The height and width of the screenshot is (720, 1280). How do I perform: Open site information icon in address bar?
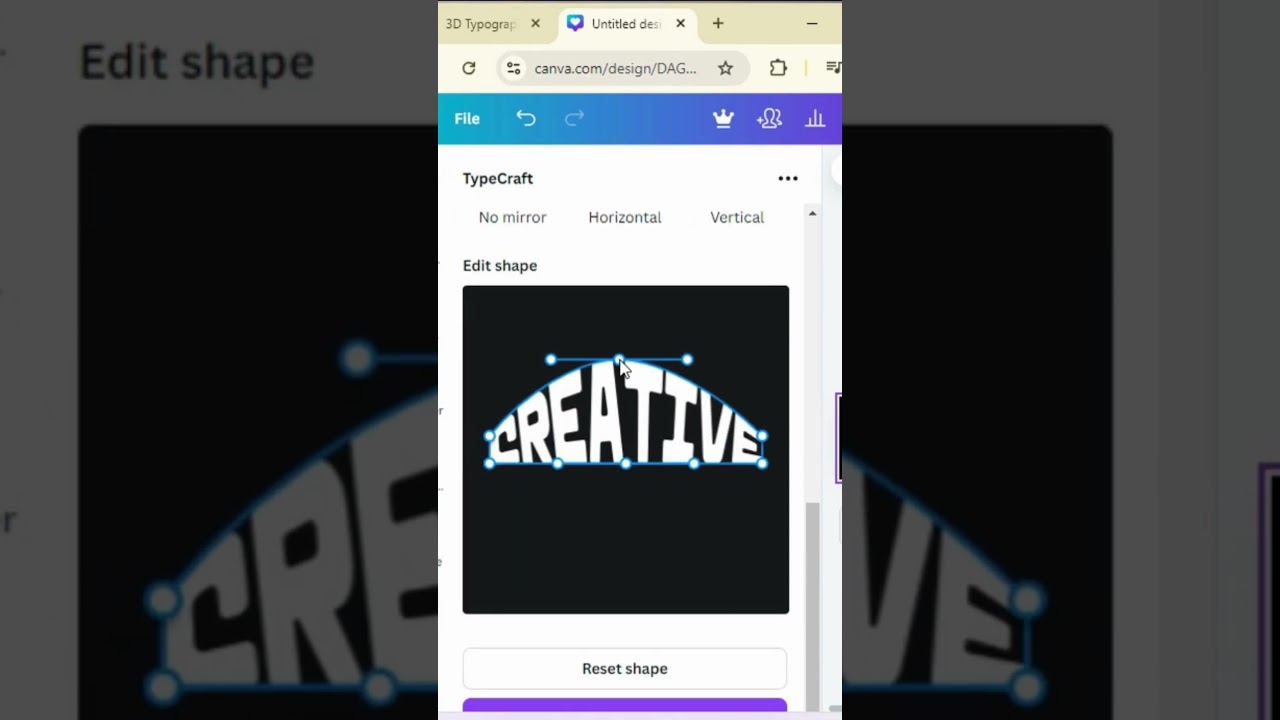pyautogui.click(x=513, y=68)
